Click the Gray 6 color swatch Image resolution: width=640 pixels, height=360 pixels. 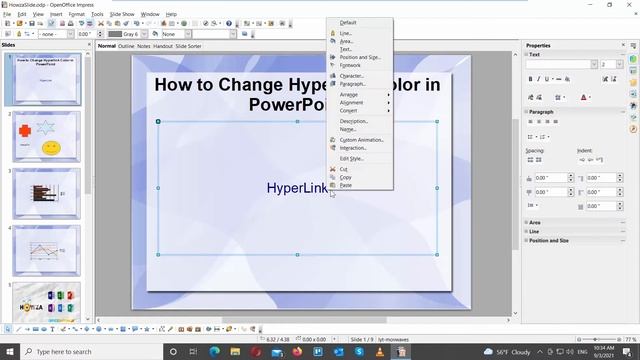[x=115, y=34]
